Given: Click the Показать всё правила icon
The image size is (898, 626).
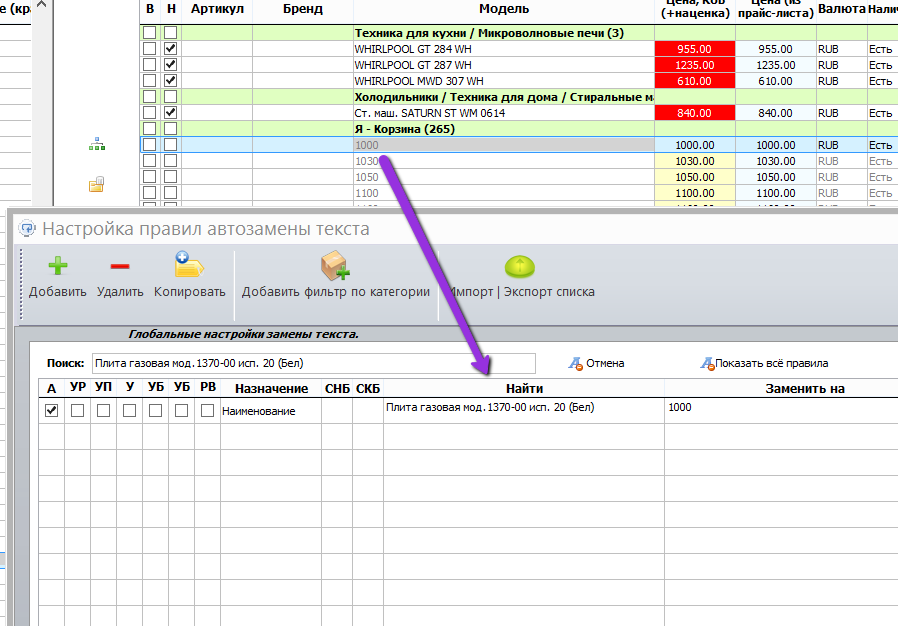Looking at the screenshot, I should point(707,363).
